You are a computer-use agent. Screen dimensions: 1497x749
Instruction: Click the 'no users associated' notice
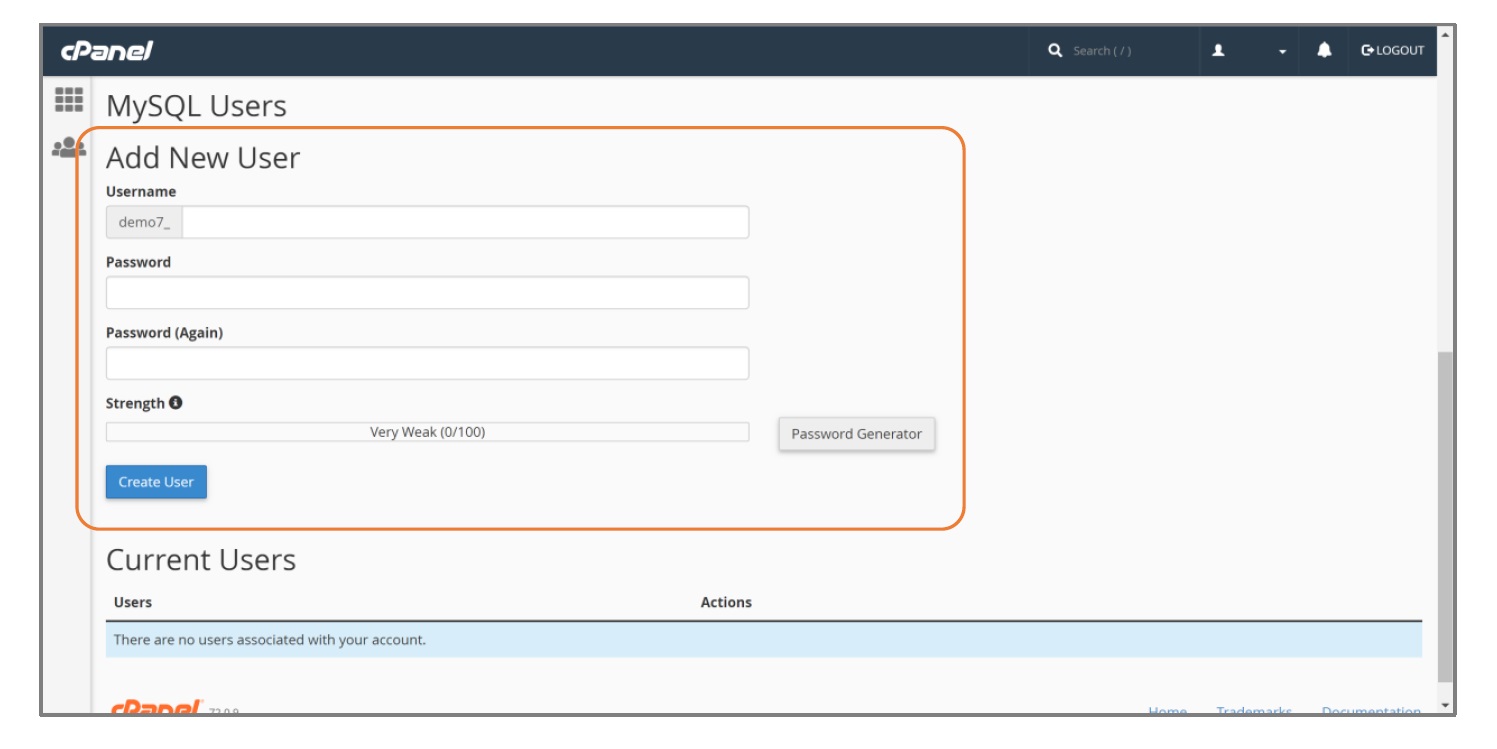[x=764, y=640]
